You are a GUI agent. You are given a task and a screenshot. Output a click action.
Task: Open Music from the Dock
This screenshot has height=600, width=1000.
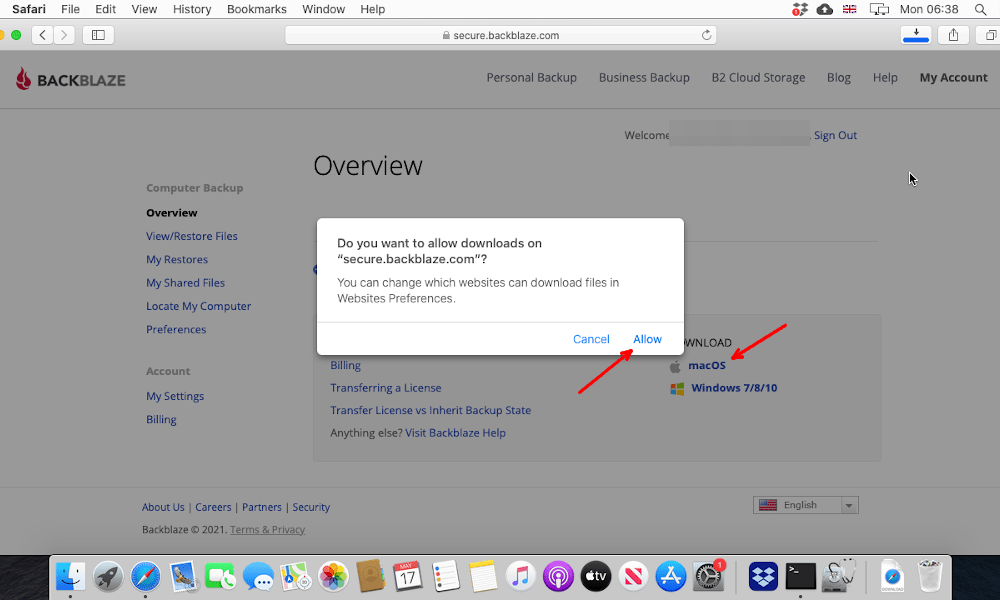point(520,576)
